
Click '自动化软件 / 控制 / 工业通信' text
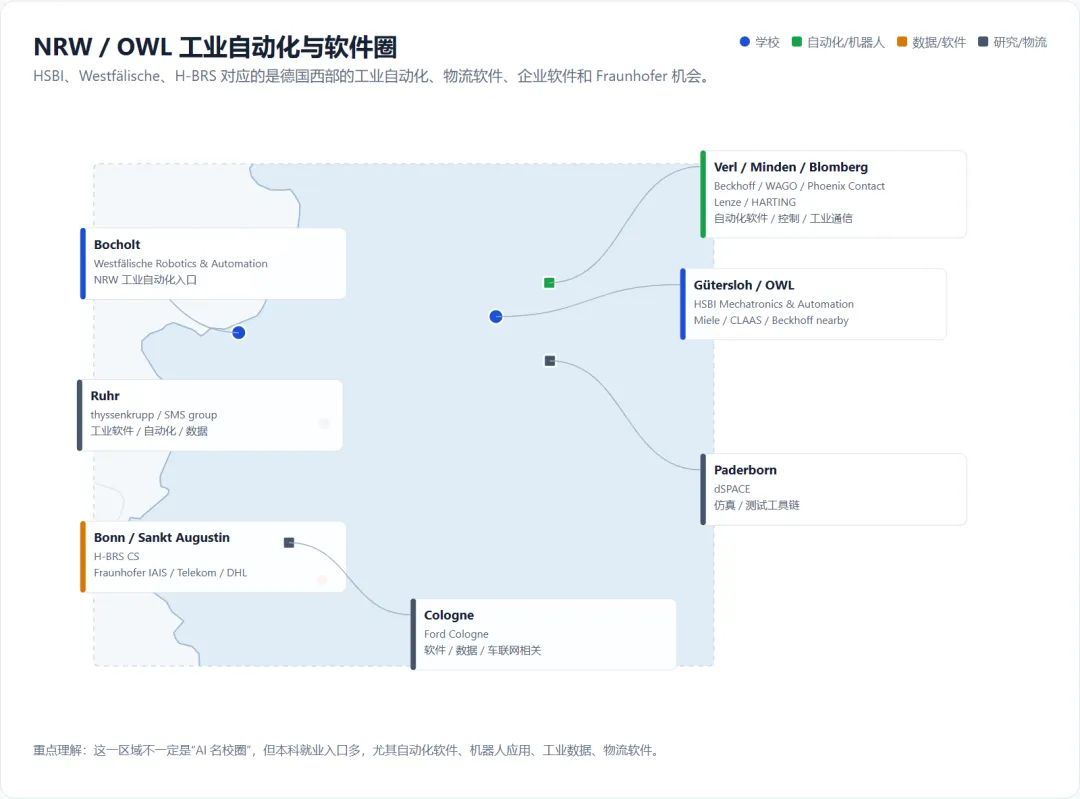tap(782, 218)
